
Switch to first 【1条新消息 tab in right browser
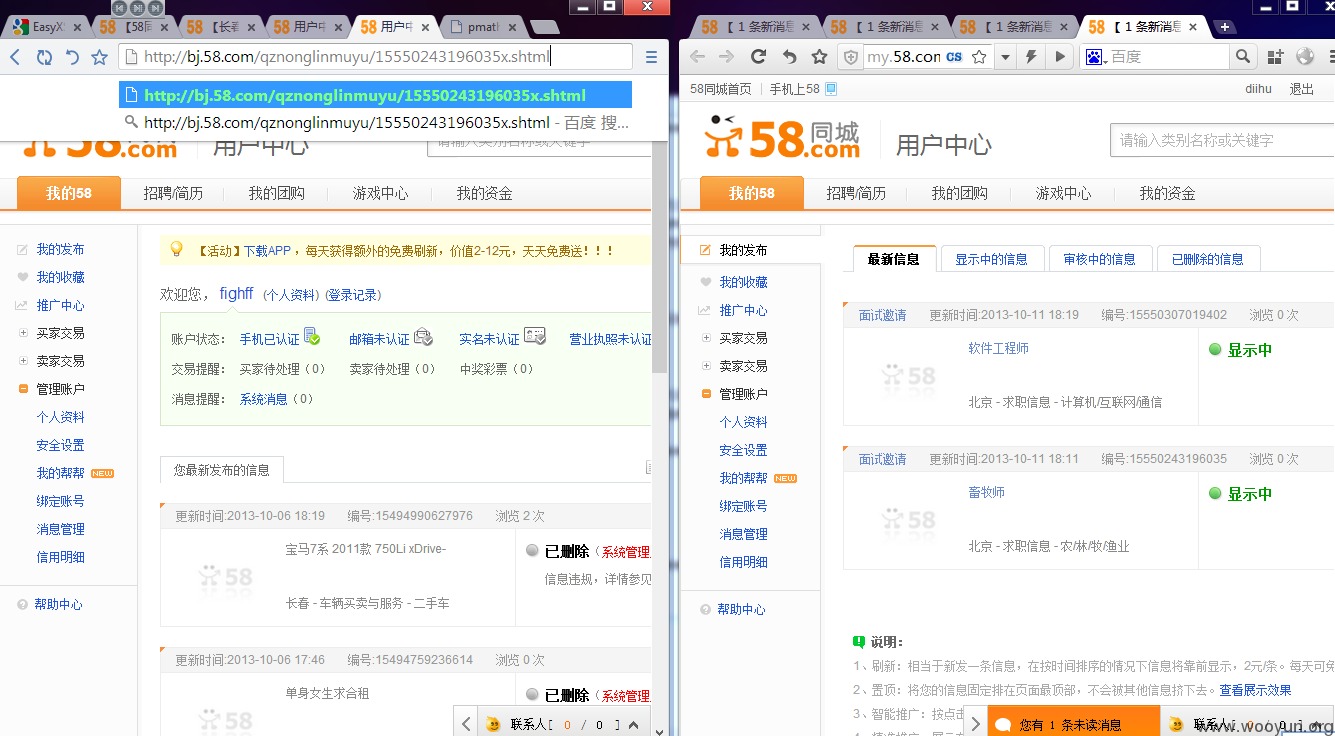point(756,27)
